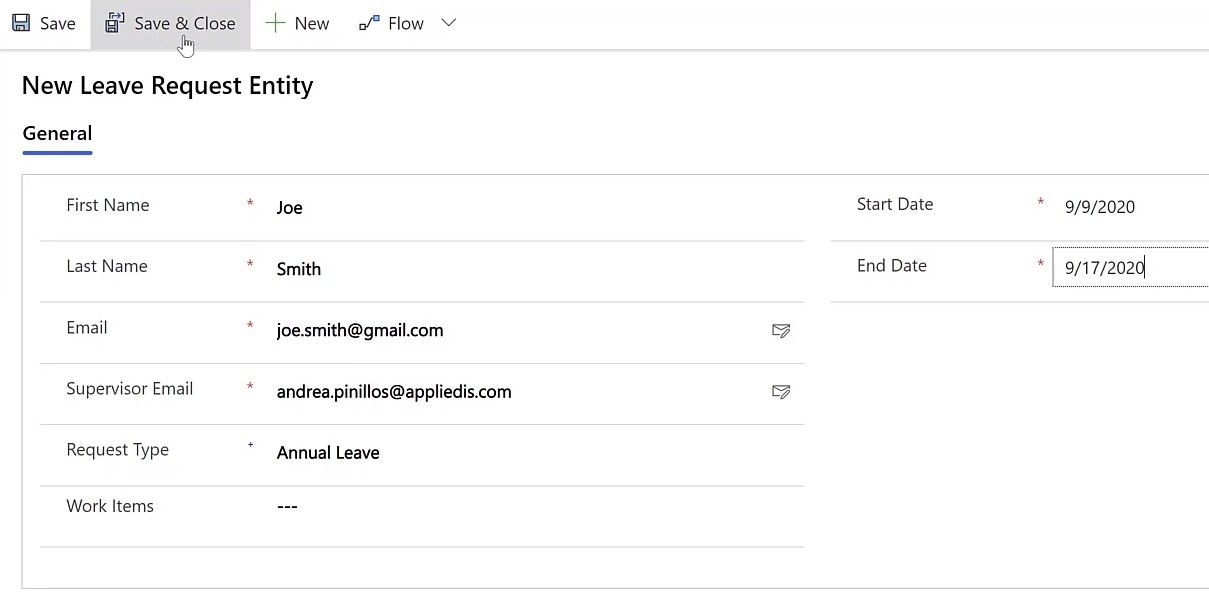
Task: Expand the Flow dropdown chevron
Action: tap(448, 23)
